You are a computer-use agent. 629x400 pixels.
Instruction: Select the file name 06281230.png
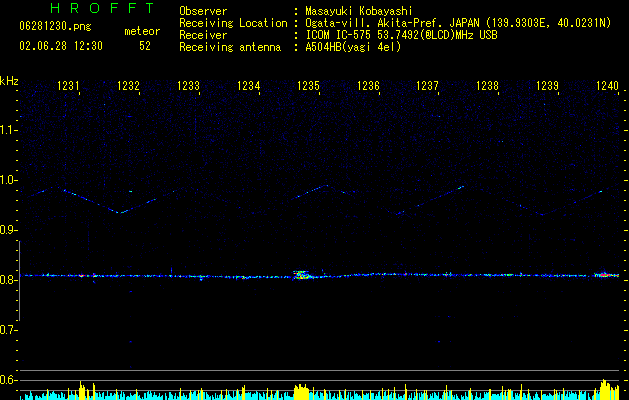click(55, 27)
